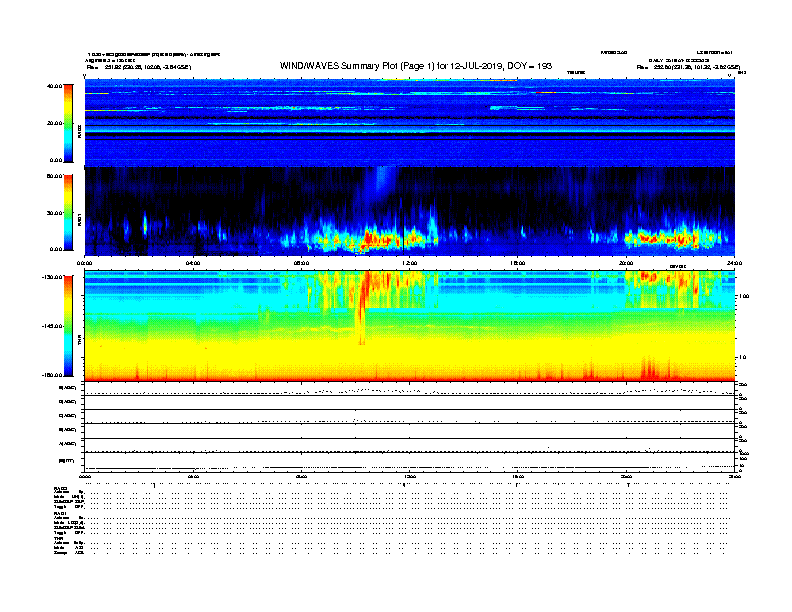Viewport: 792px width, 612px height.
Task: Click the 30.00 label on RAD1 scale
Action: (54, 213)
